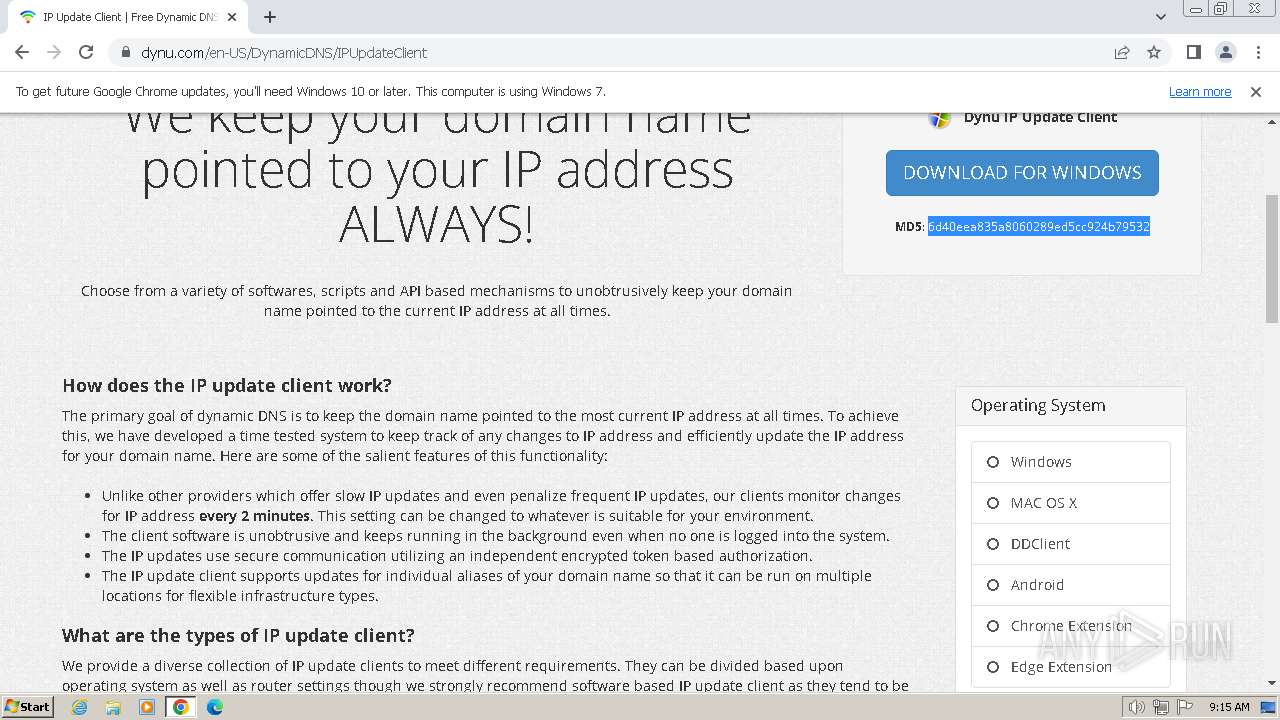The image size is (1280, 720).
Task: Click the address bar URL
Action: point(284,52)
